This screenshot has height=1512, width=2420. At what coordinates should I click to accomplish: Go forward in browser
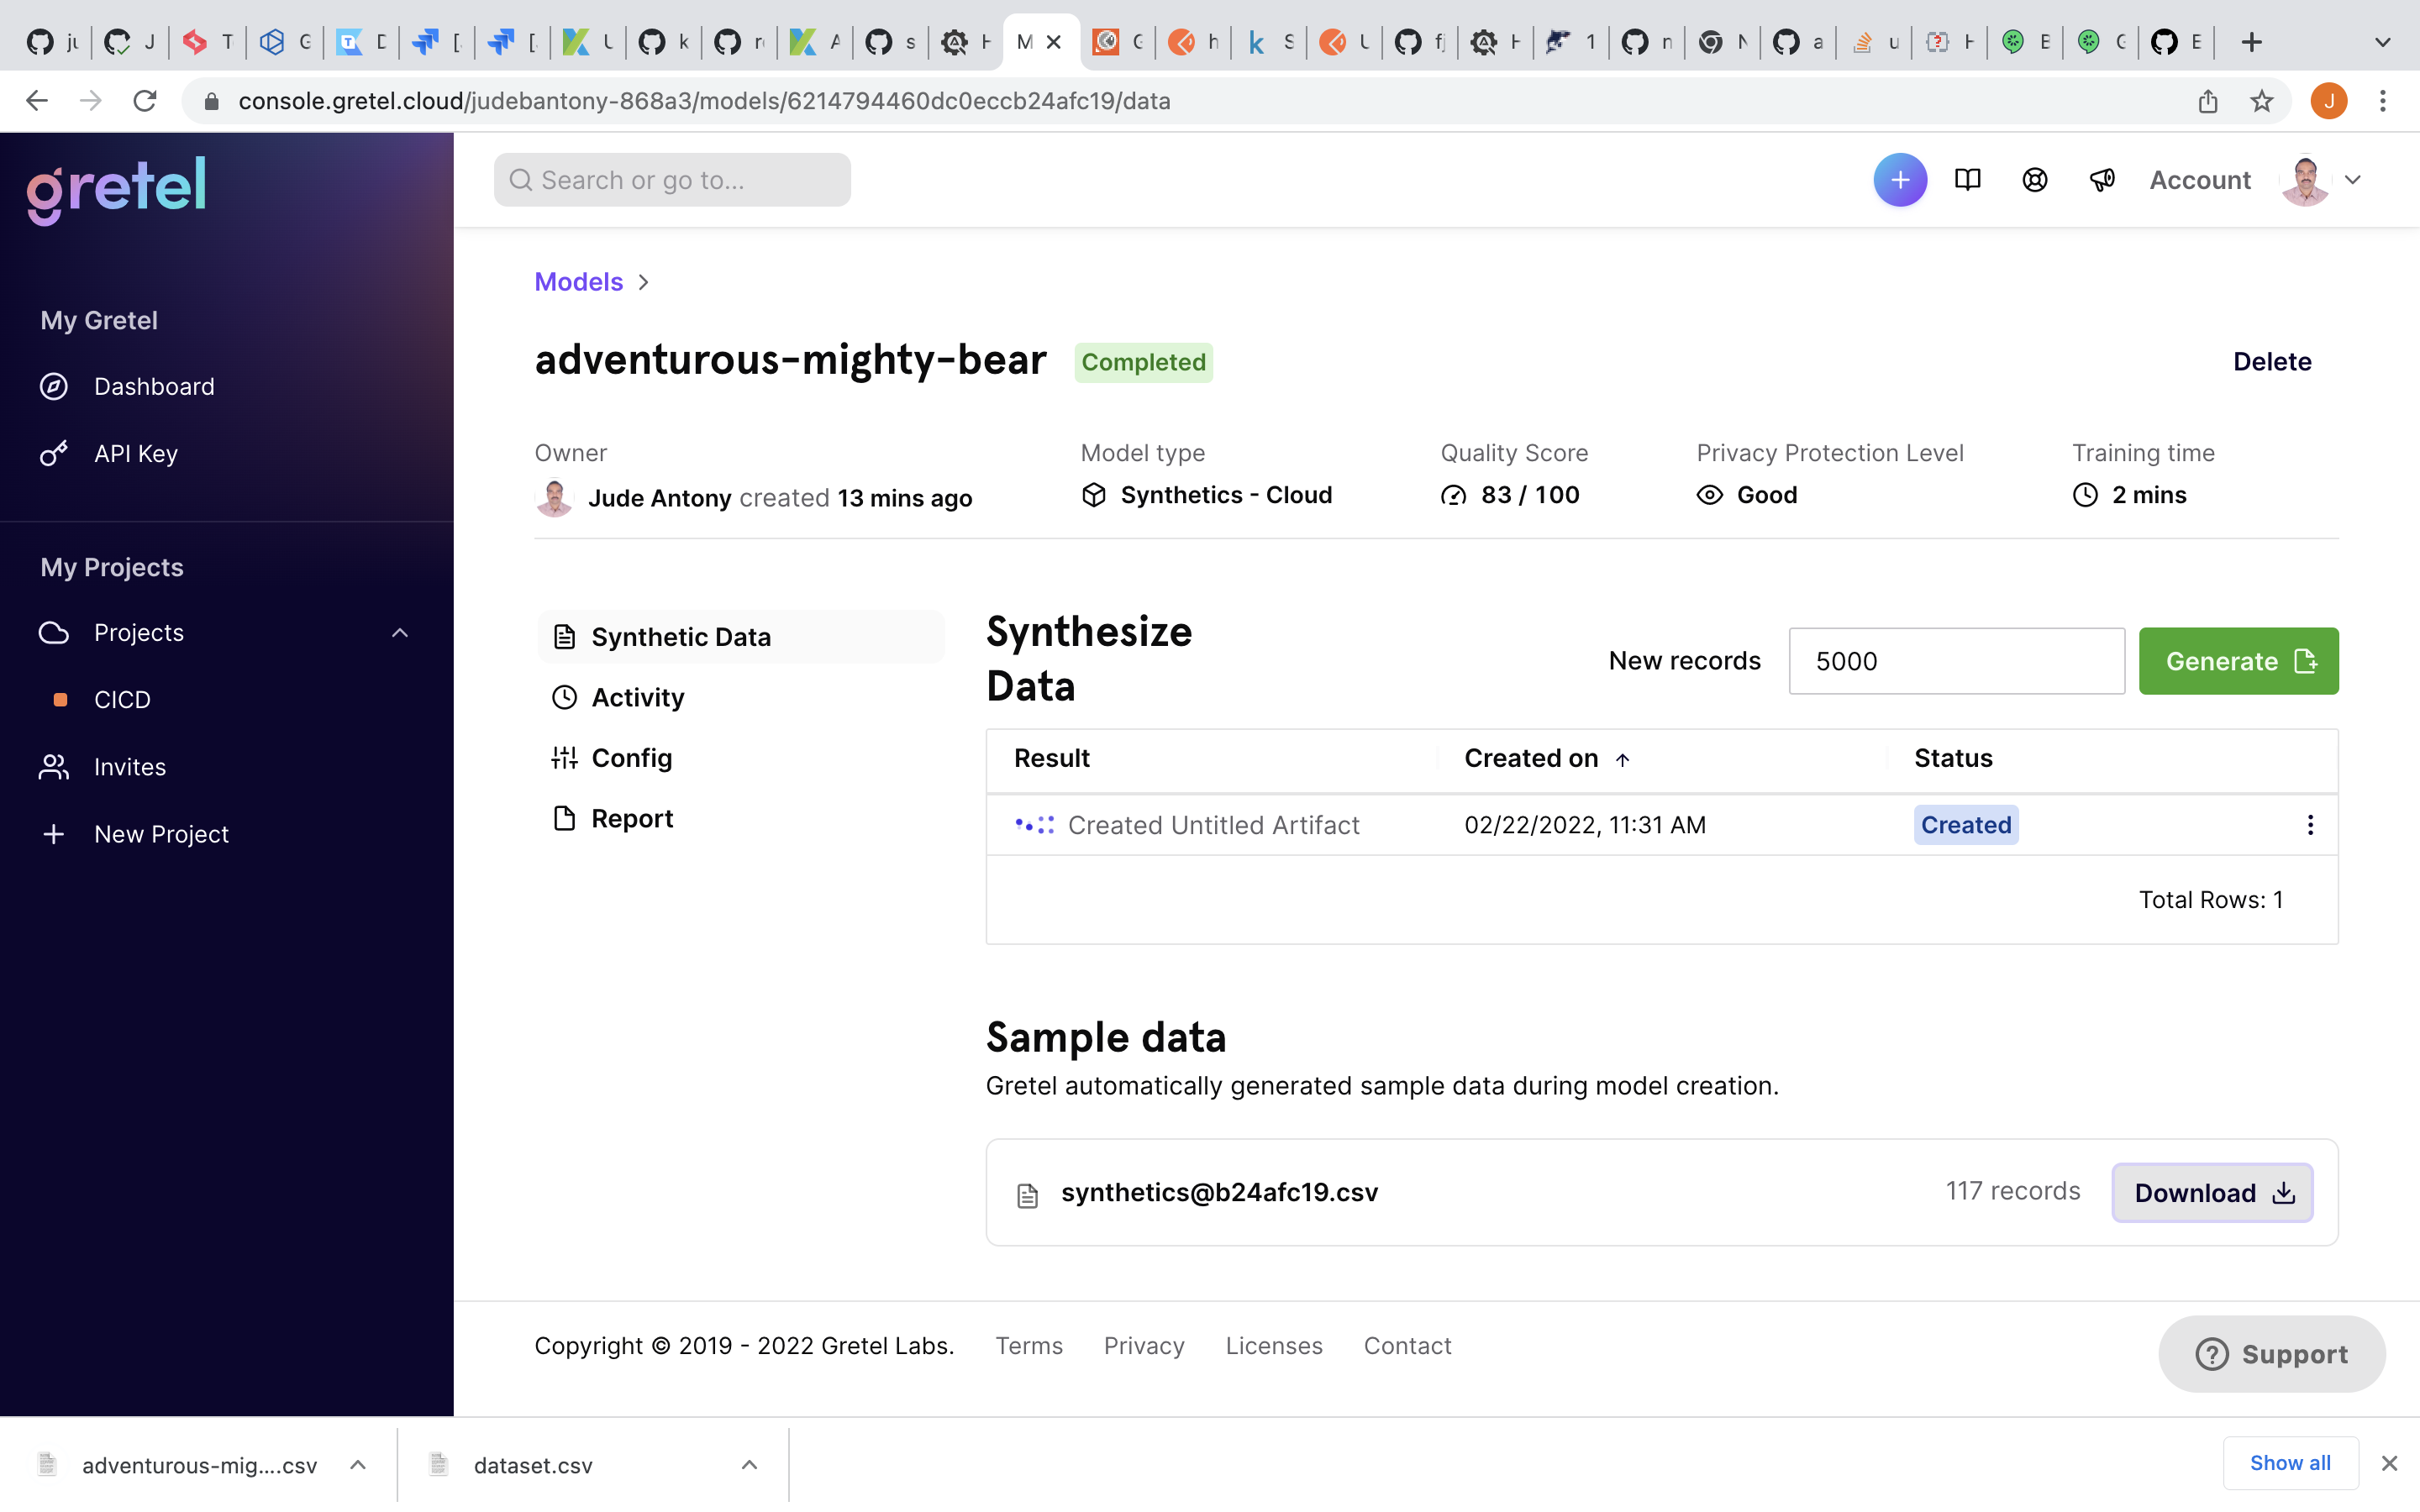[x=91, y=101]
